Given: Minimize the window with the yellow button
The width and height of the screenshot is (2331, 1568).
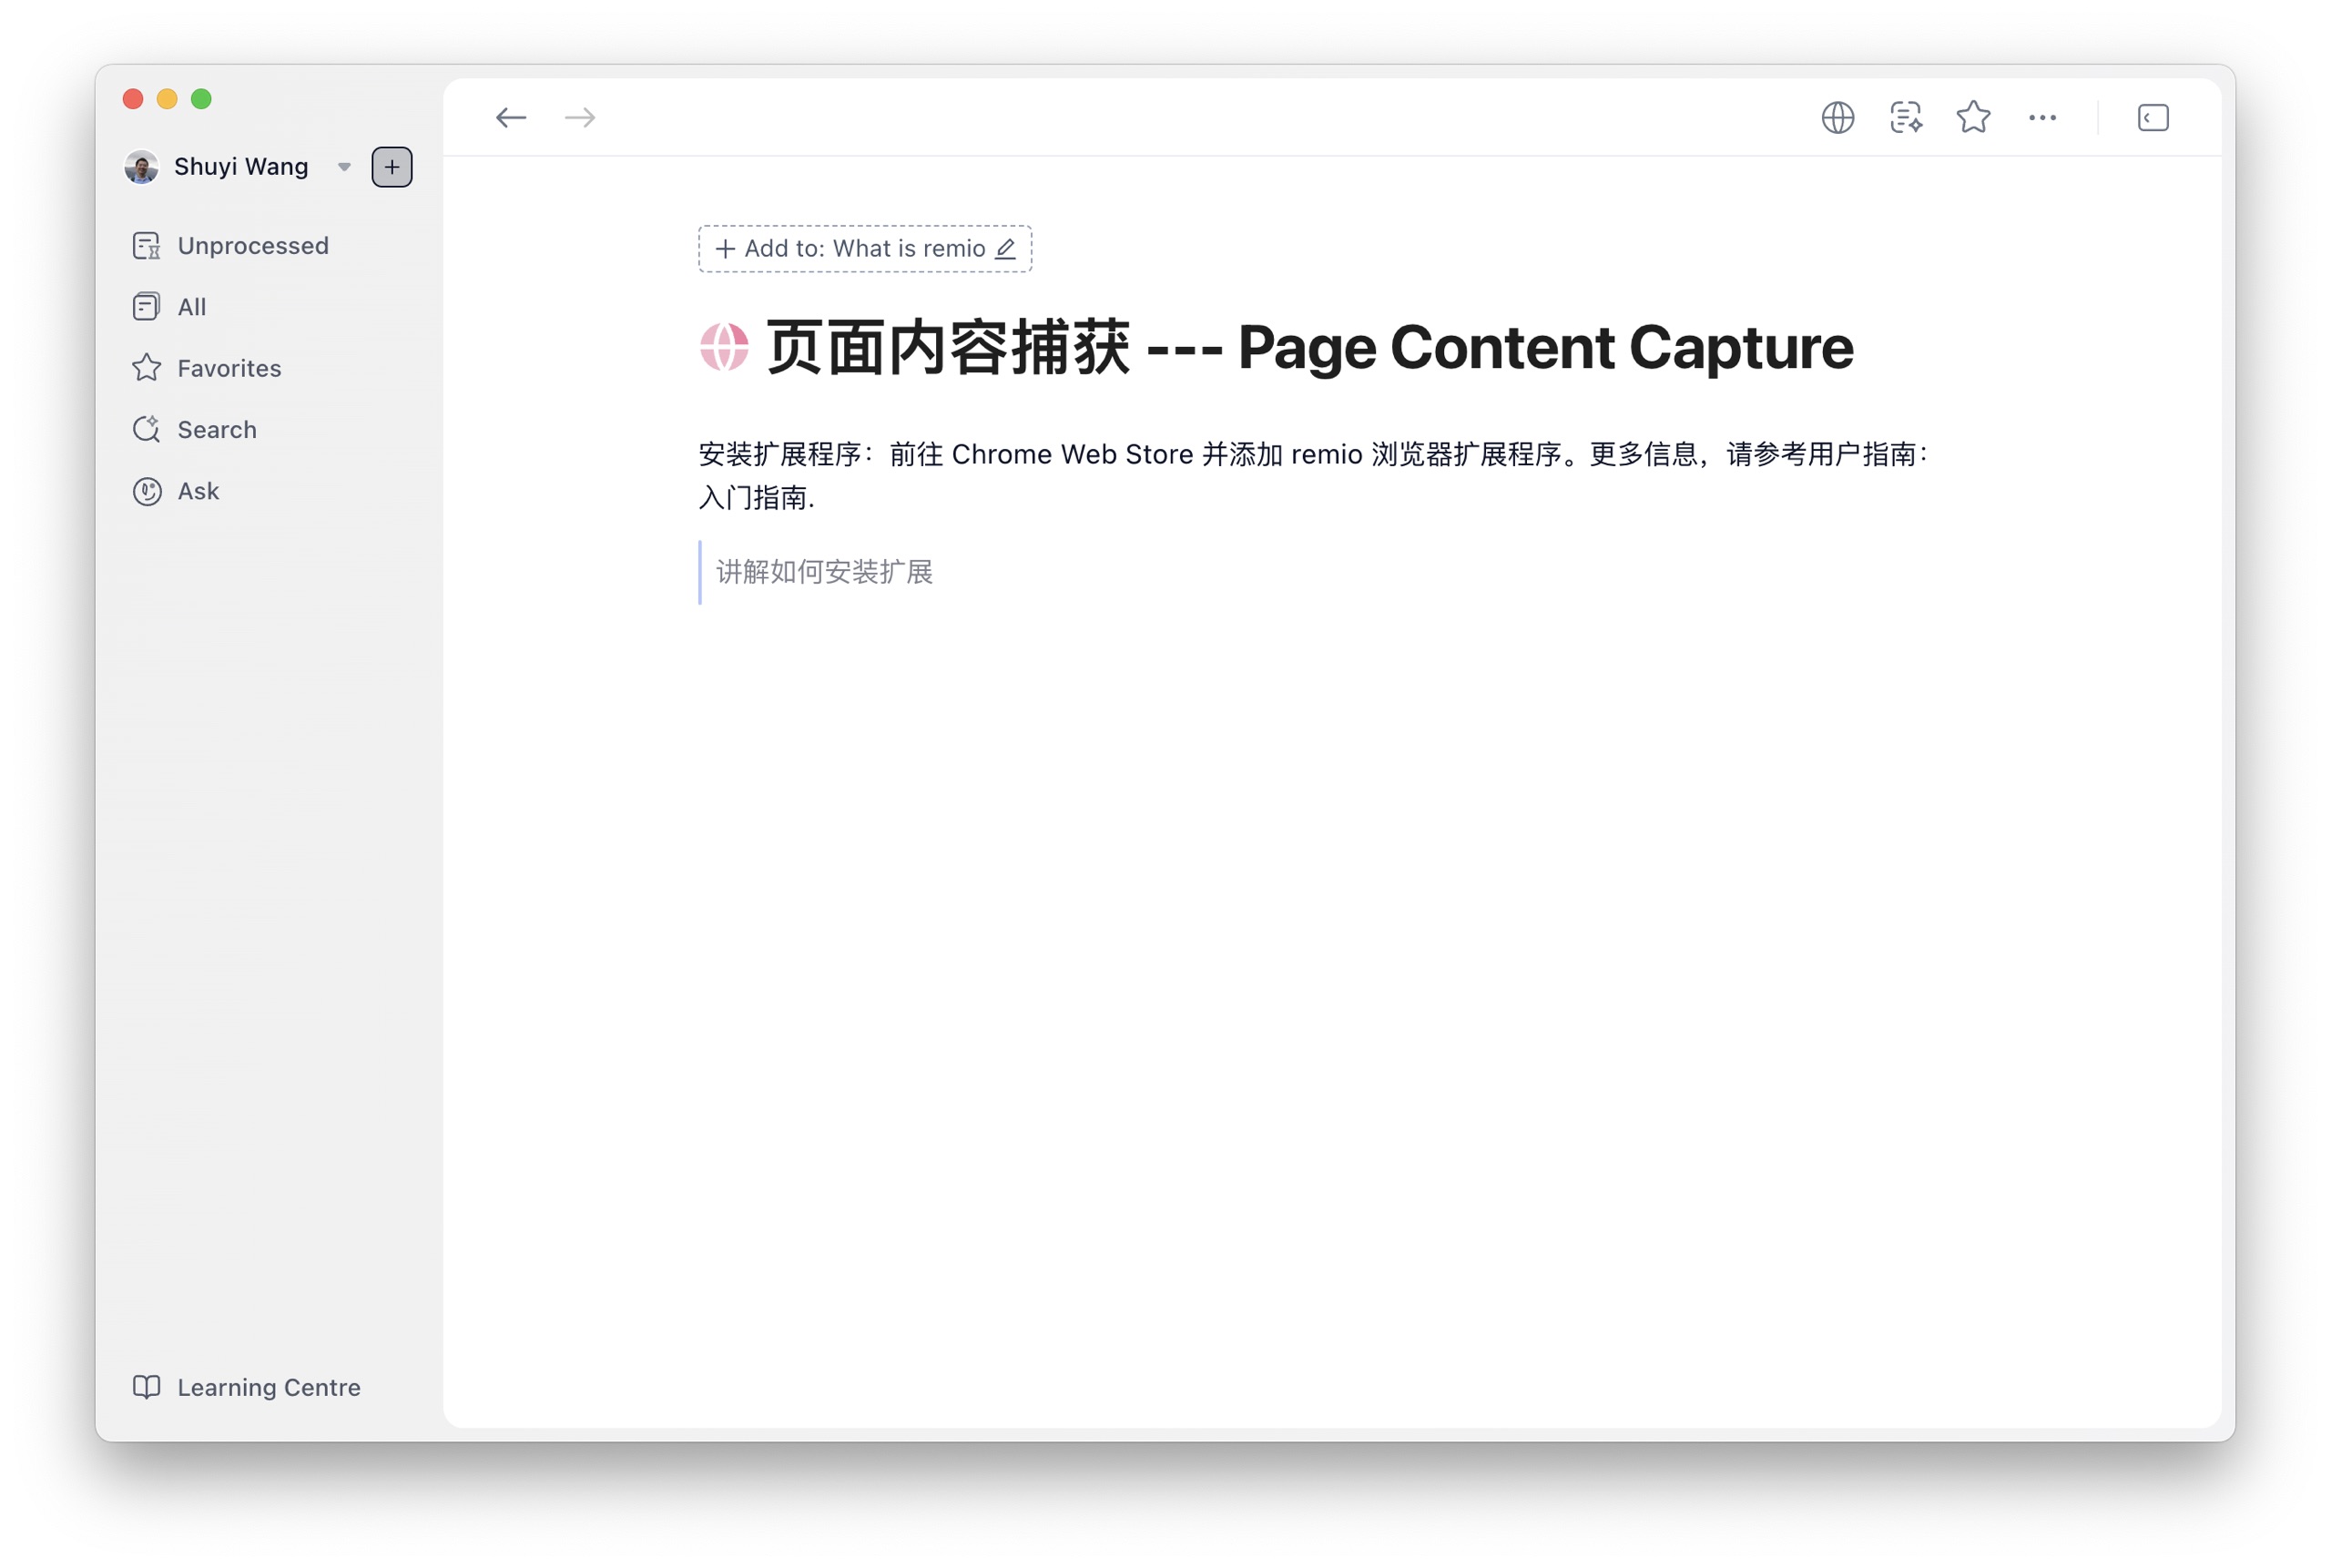Looking at the screenshot, I should tap(167, 99).
